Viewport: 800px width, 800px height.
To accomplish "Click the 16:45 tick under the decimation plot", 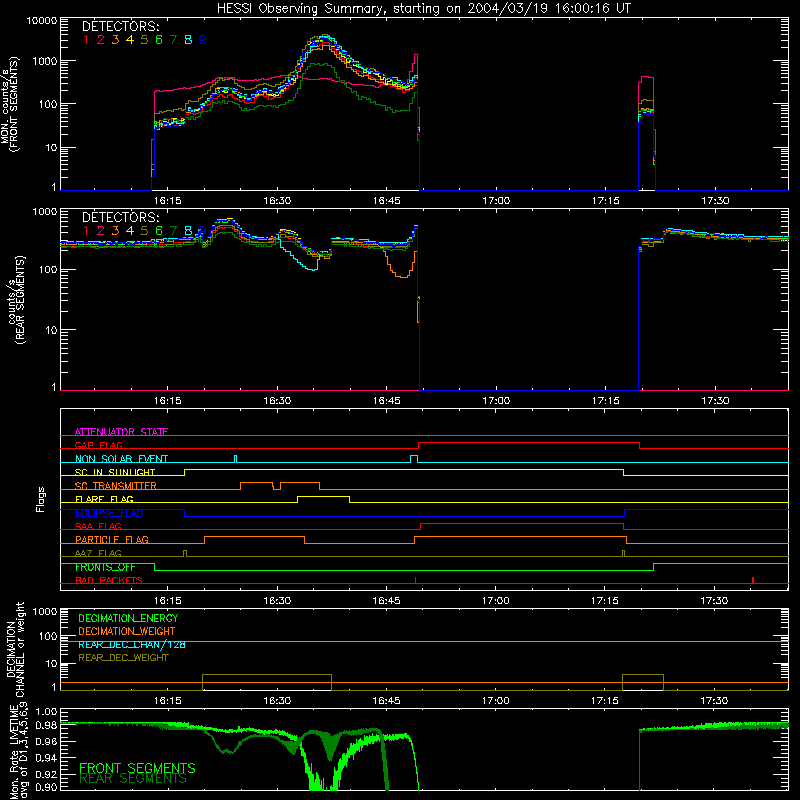I will click(386, 701).
